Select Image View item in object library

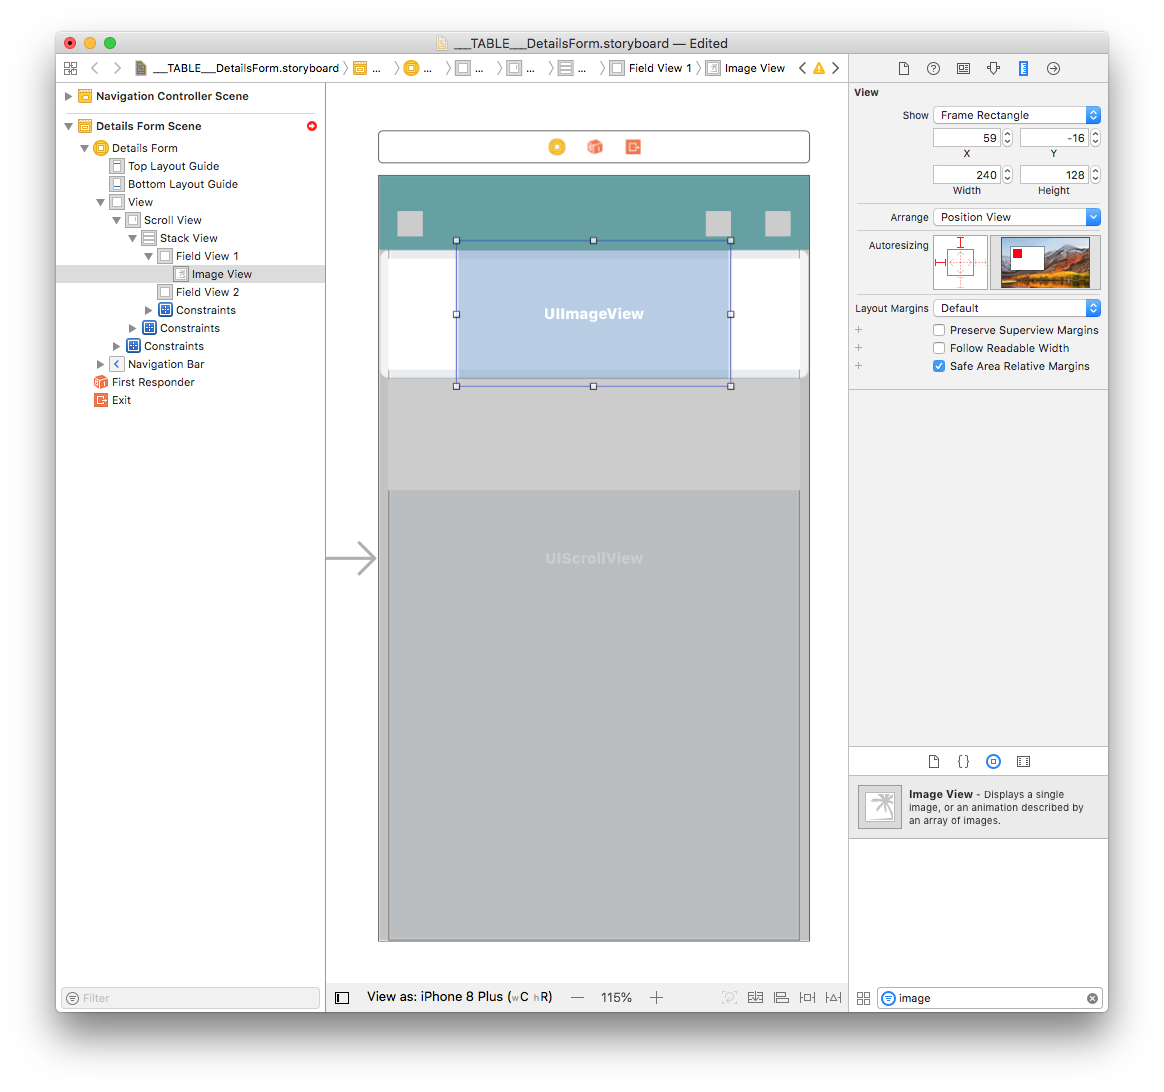[978, 807]
